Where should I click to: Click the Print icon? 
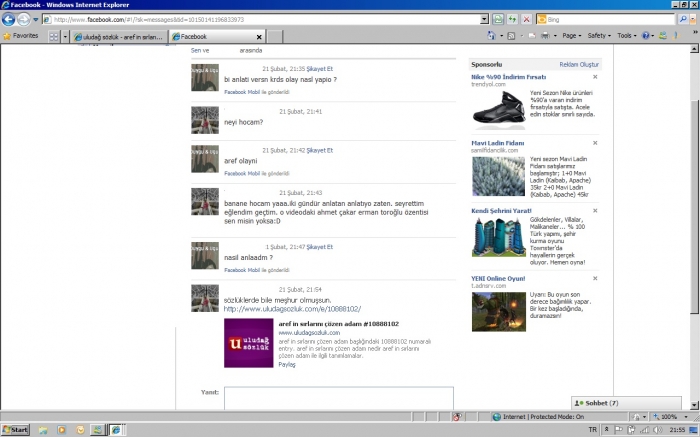click(545, 36)
